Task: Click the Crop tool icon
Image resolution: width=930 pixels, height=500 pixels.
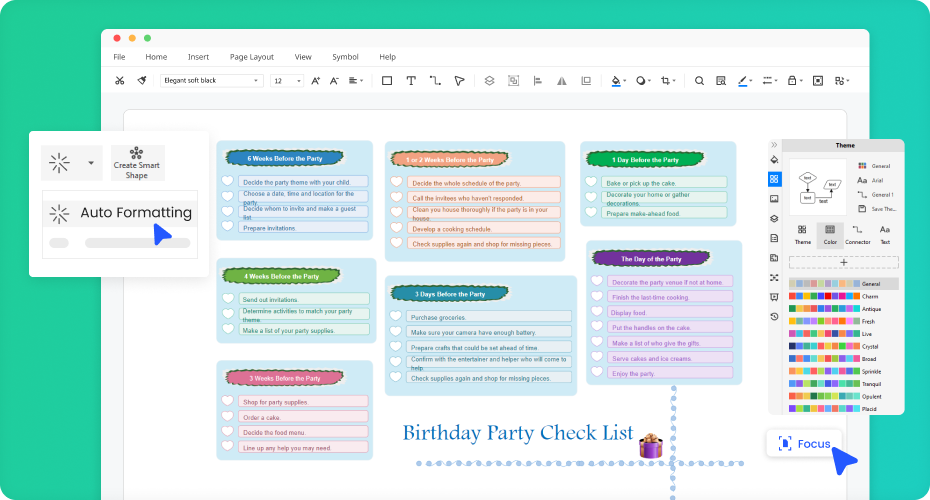Action: point(666,81)
